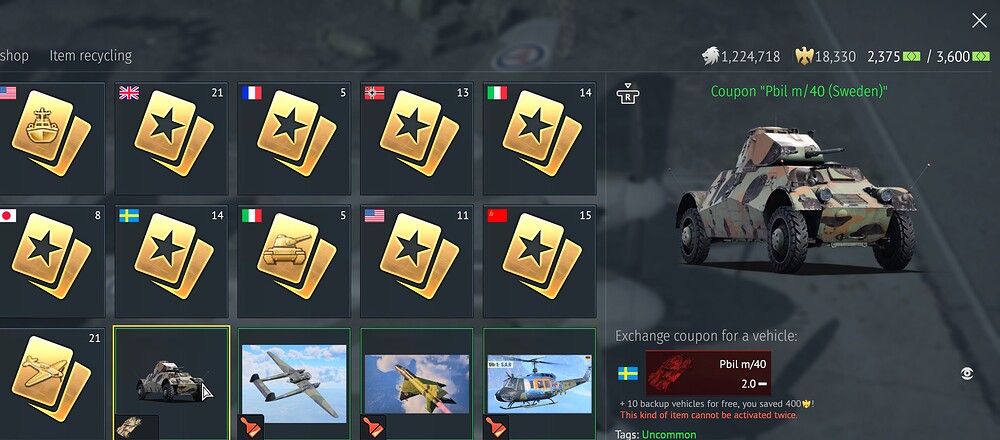Switch to the shop tab
1000x440 pixels.
(x=14, y=56)
